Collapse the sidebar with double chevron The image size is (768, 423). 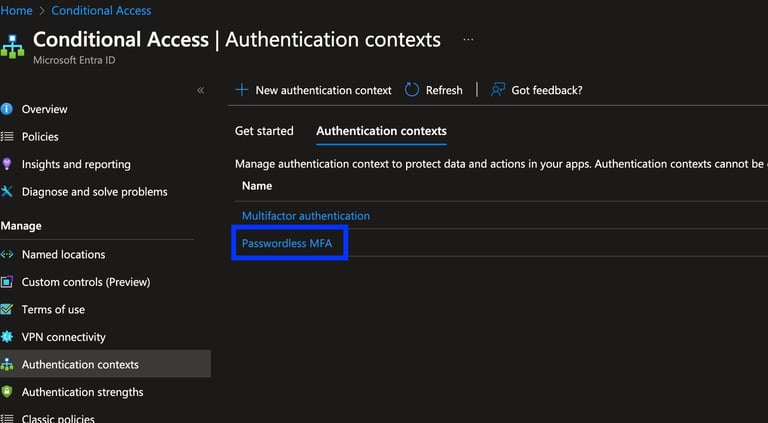pyautogui.click(x=200, y=90)
